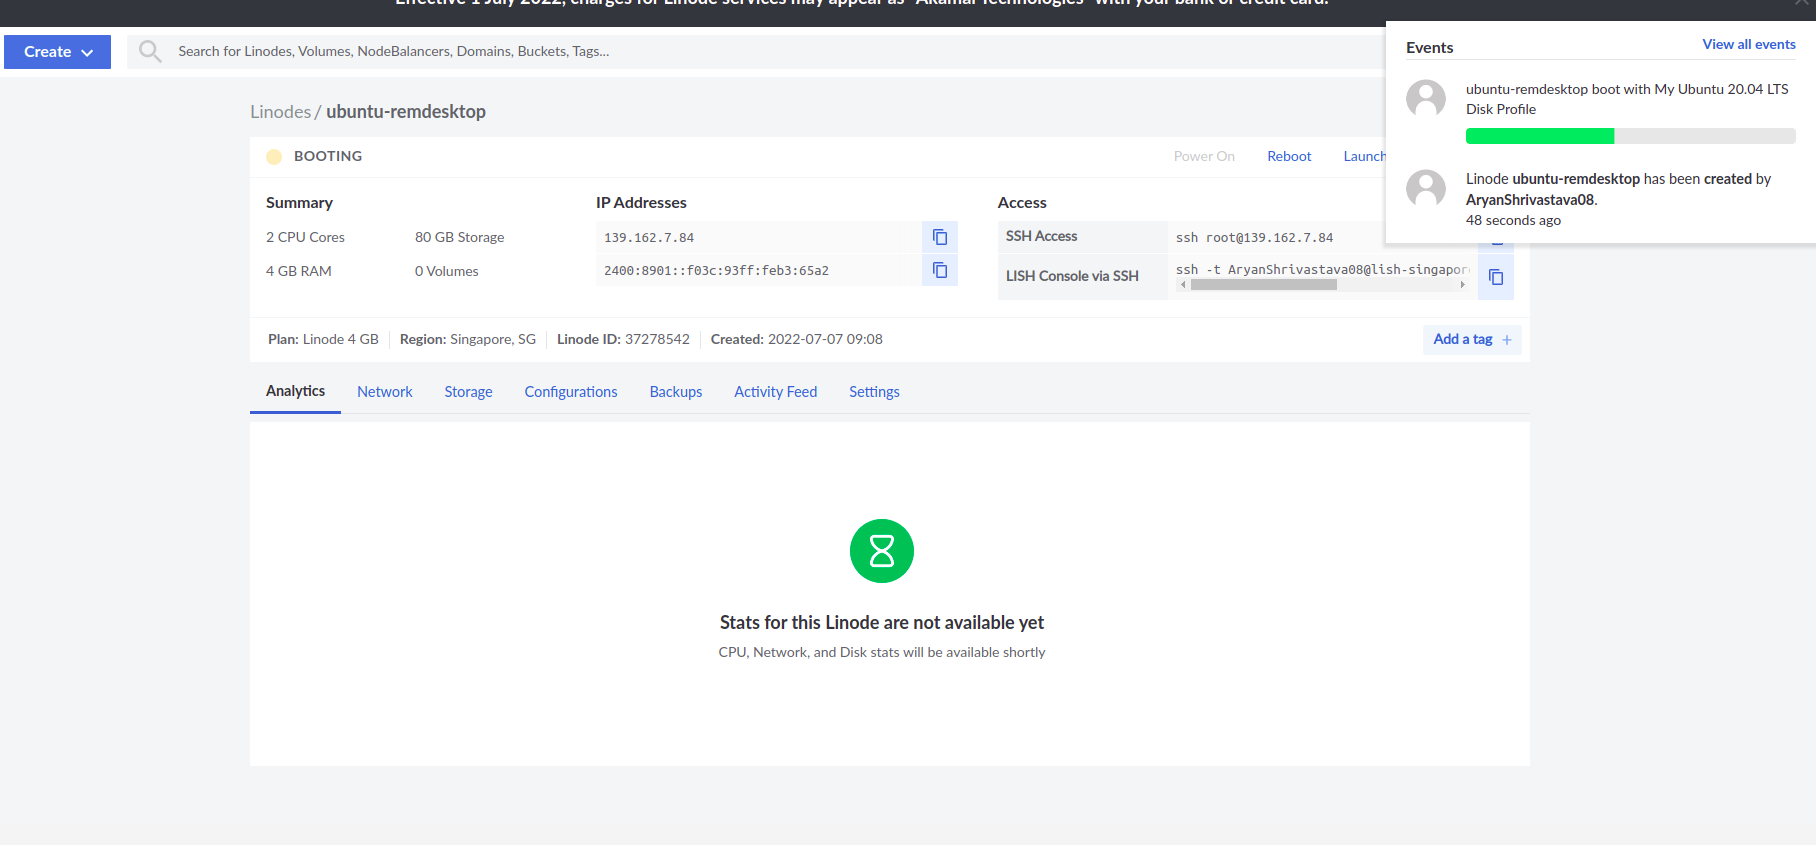The width and height of the screenshot is (1816, 845).
Task: Open the Launch console link
Action: point(1364,156)
